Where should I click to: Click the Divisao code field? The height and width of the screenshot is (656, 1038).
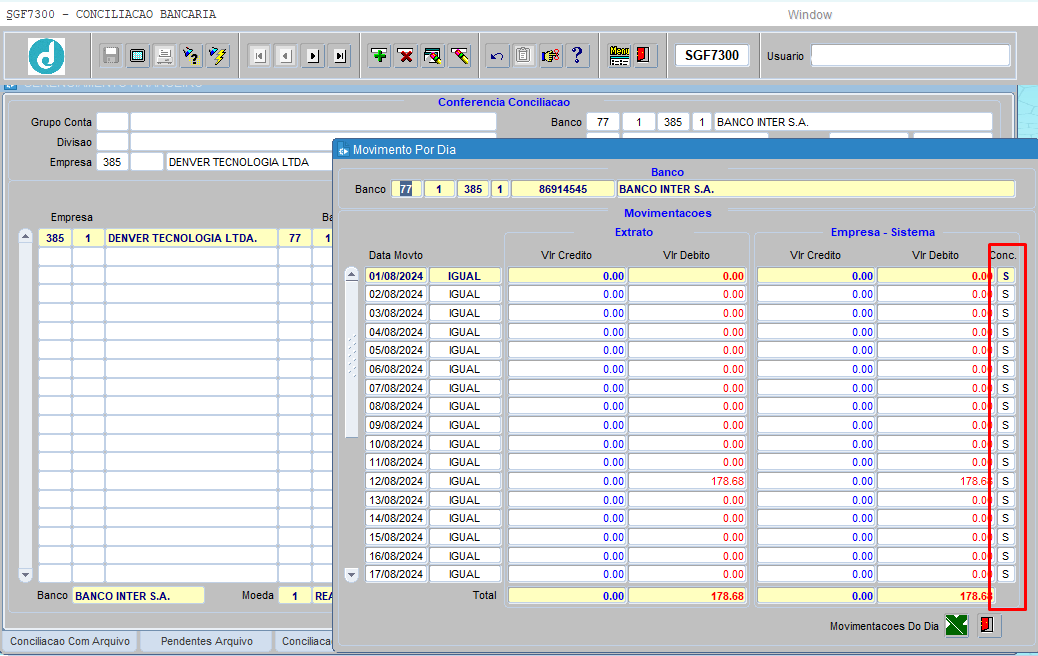[x=113, y=142]
